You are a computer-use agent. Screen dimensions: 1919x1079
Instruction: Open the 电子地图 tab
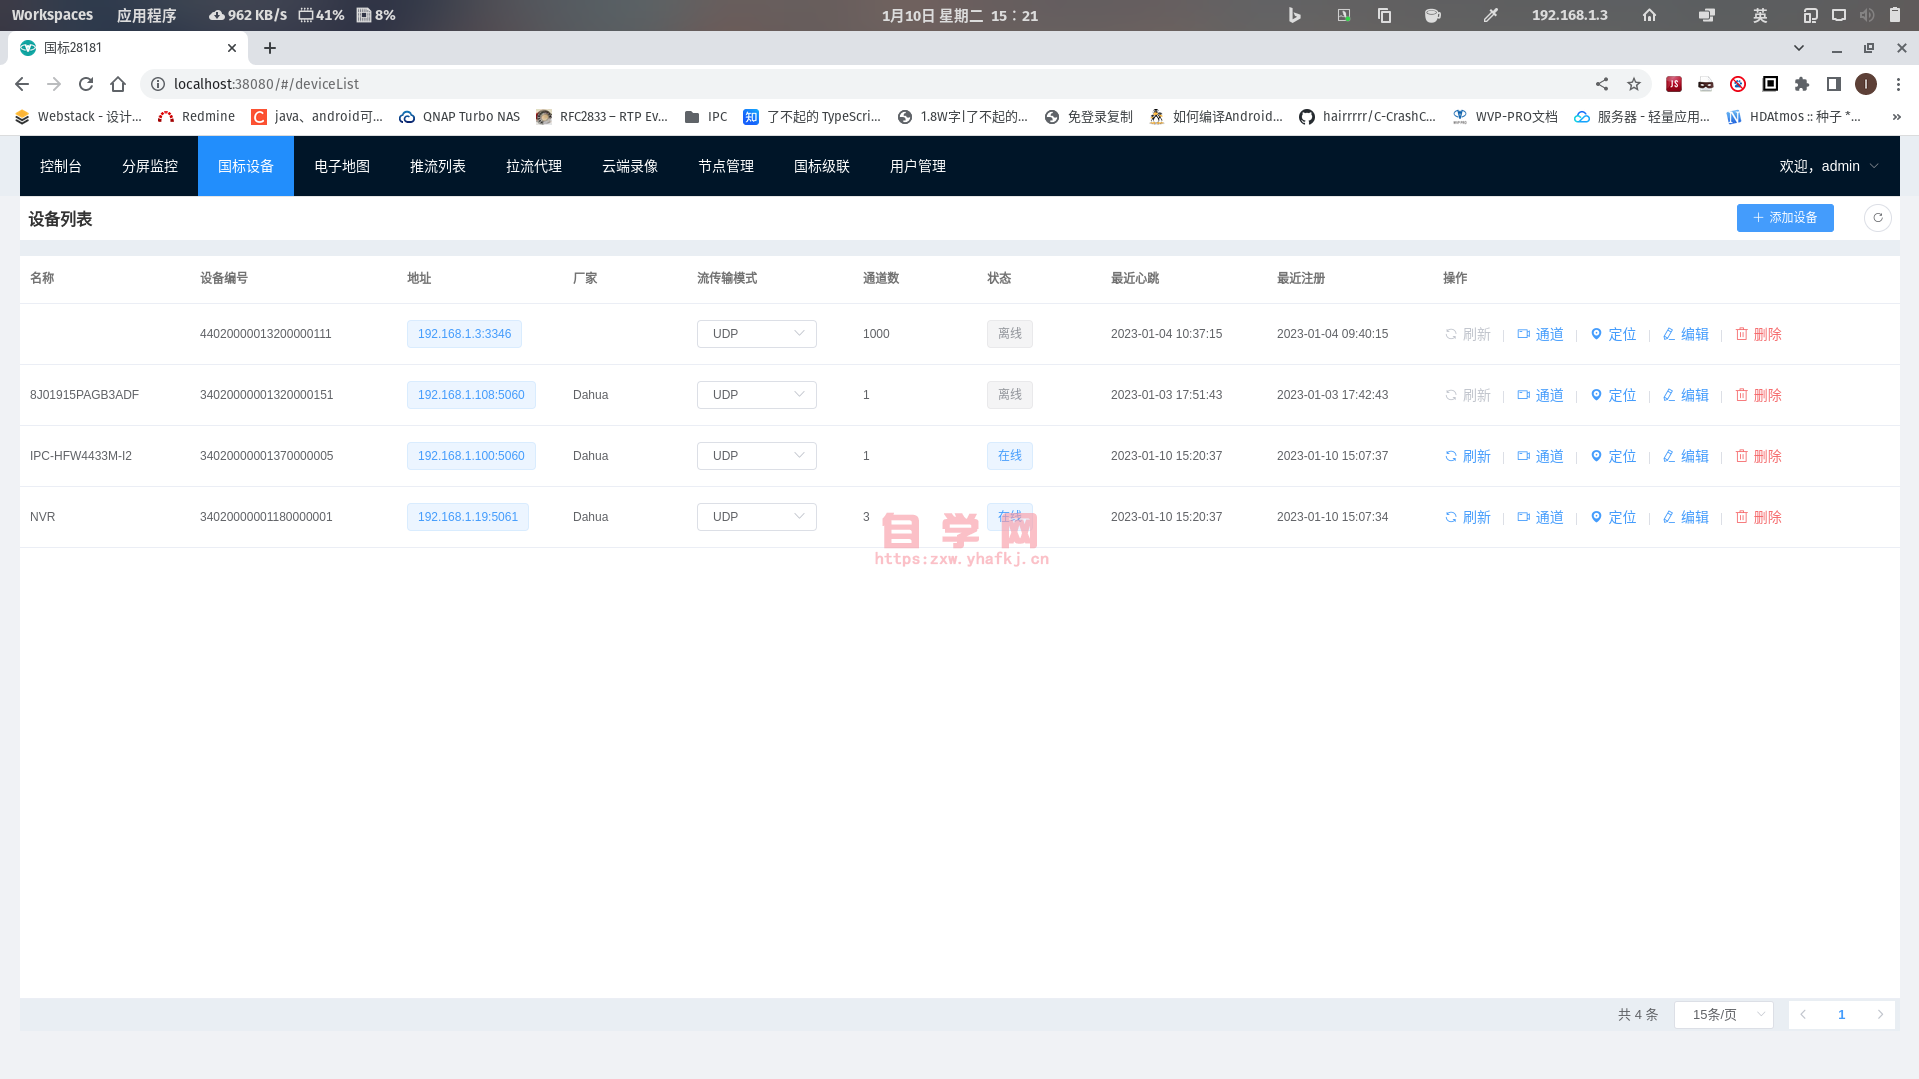pos(342,166)
